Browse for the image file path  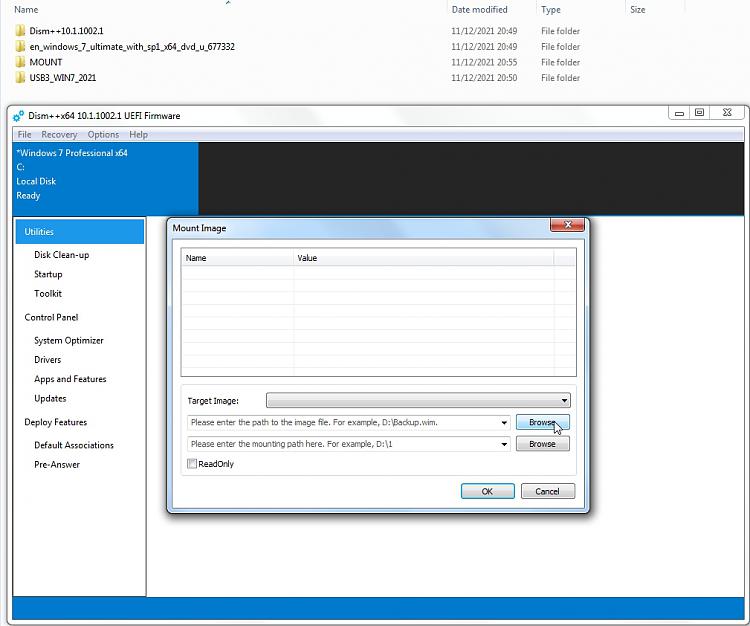pos(542,422)
